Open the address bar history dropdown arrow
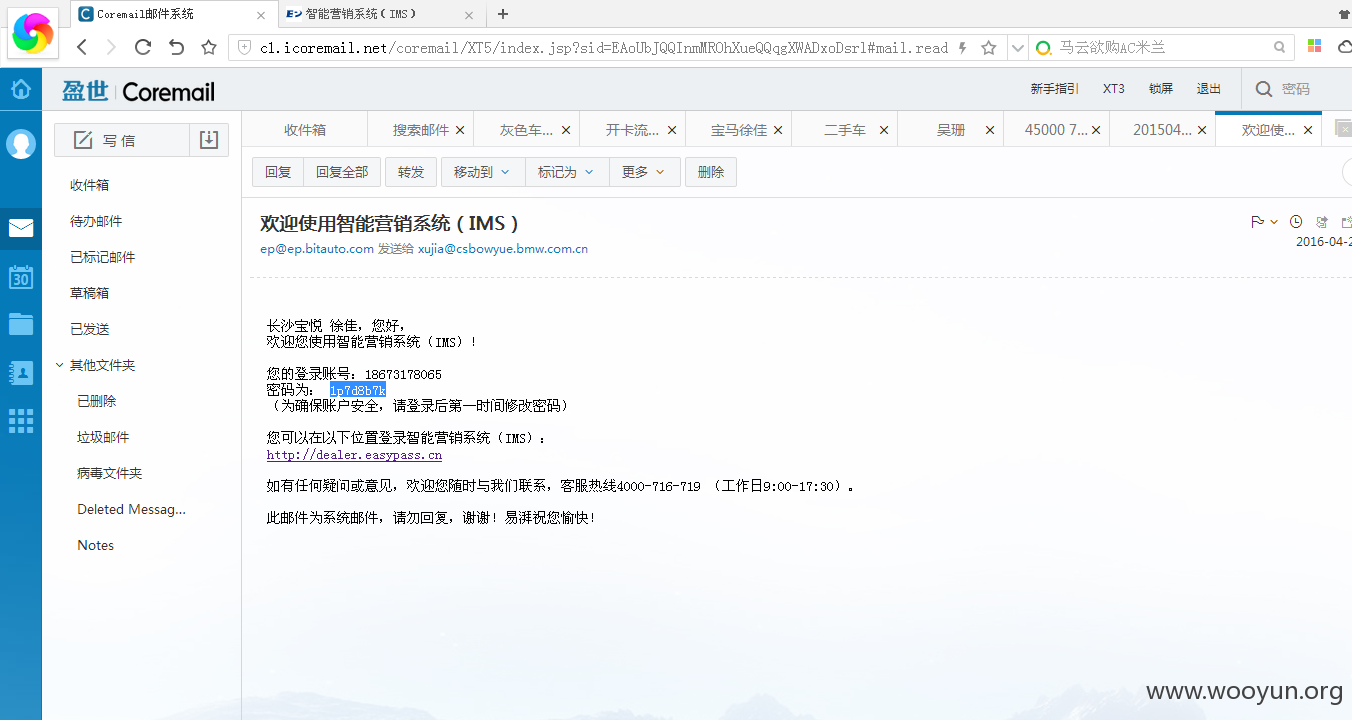 (x=1018, y=48)
